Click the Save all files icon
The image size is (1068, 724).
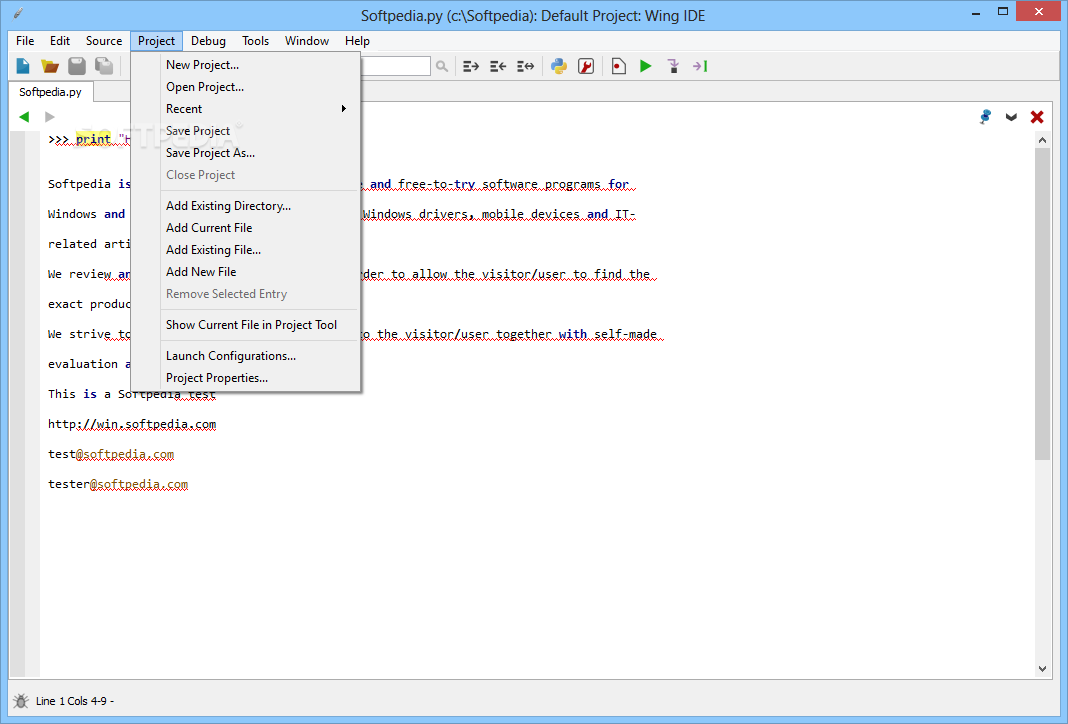(x=104, y=66)
